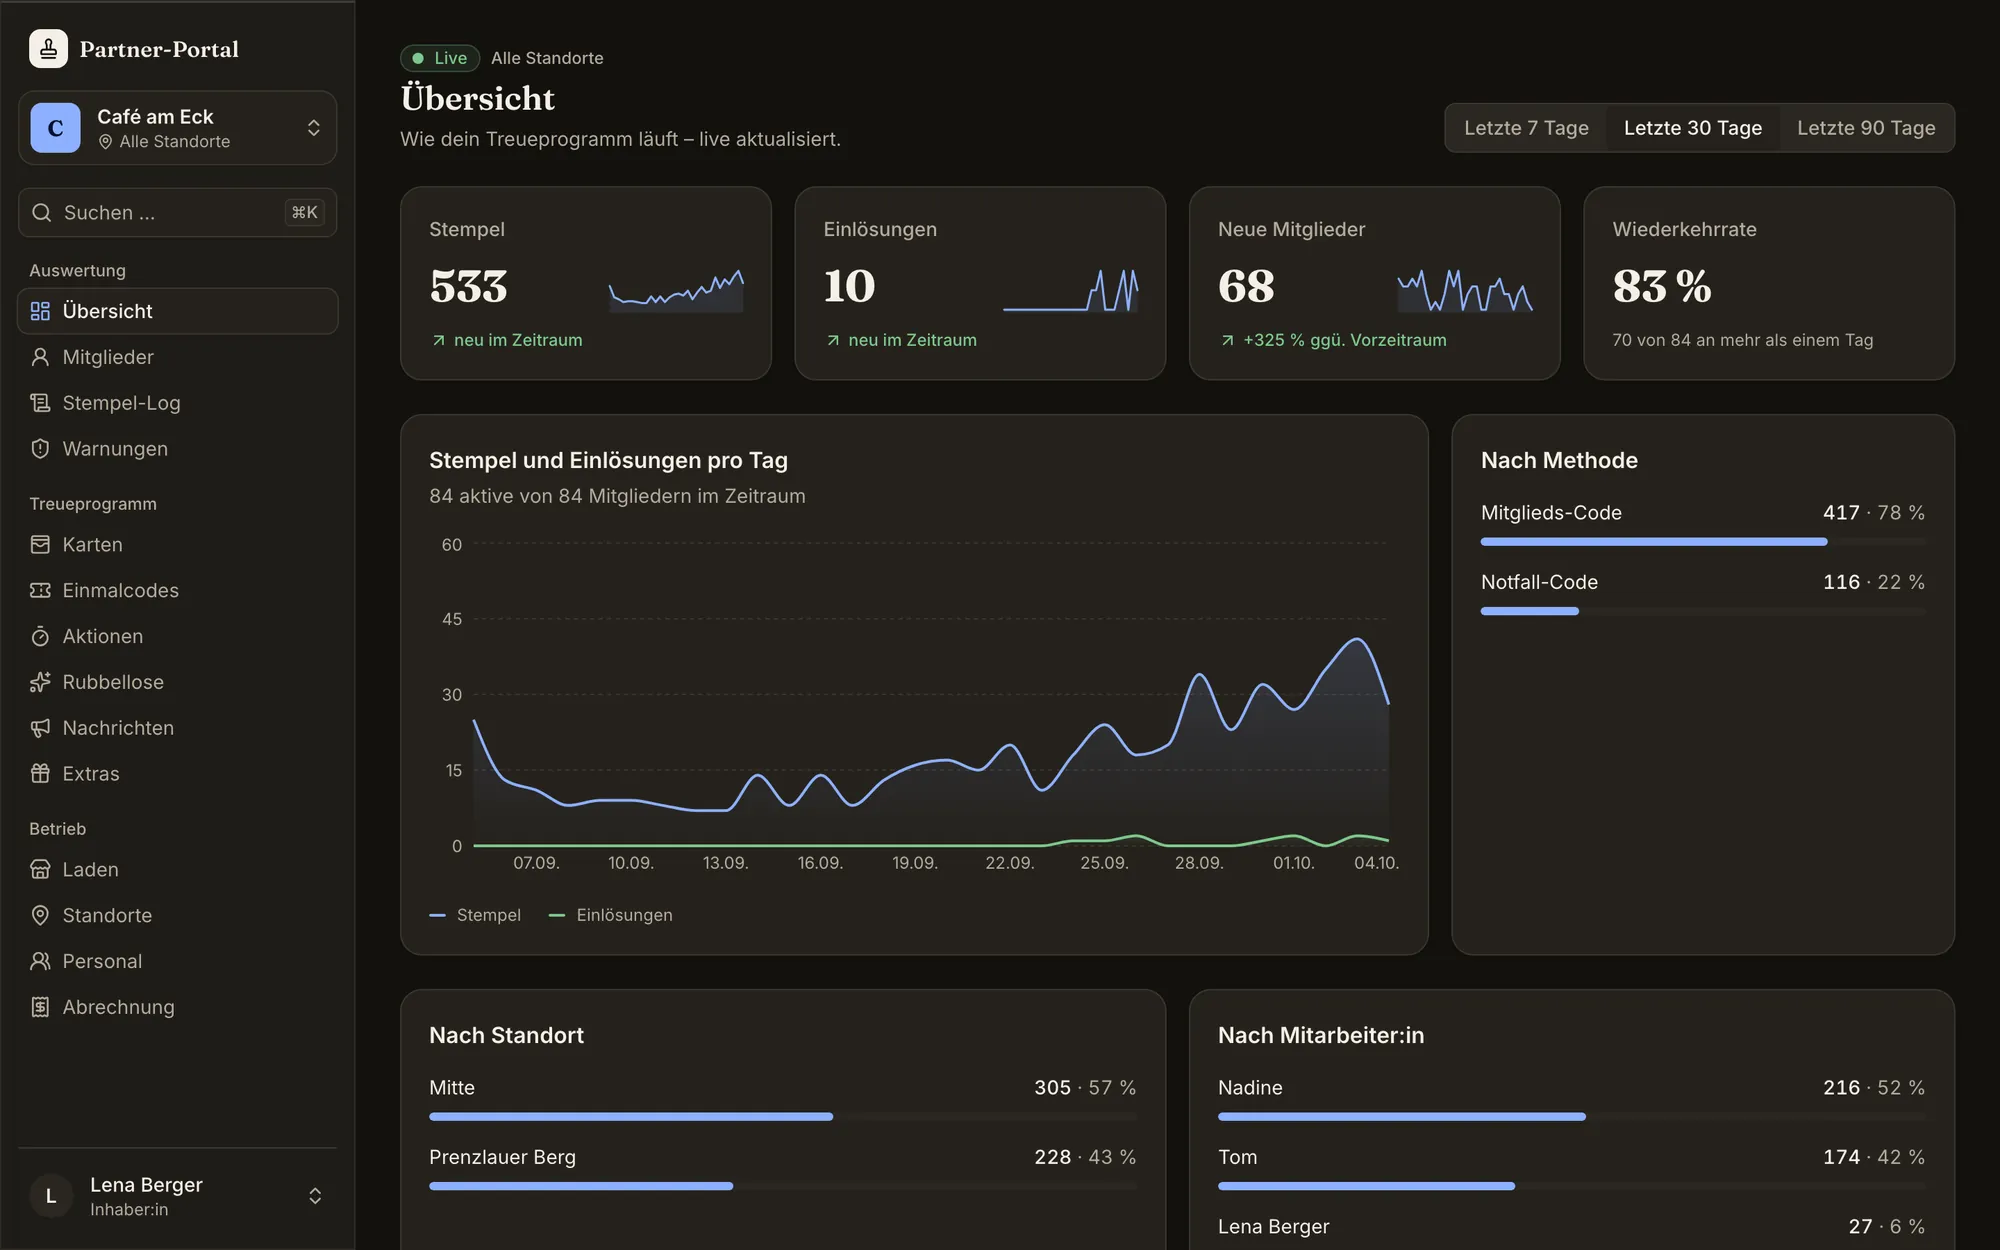This screenshot has width=2000, height=1250.
Task: Click the Standorte map pin icon
Action: (40, 915)
